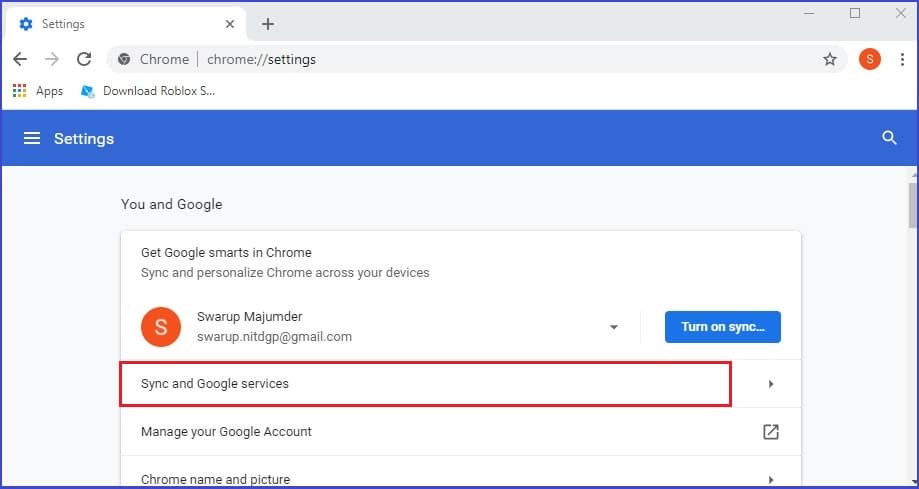Viewport: 919px width, 489px height.
Task: Click the Chrome site info icon in address bar
Action: (124, 59)
